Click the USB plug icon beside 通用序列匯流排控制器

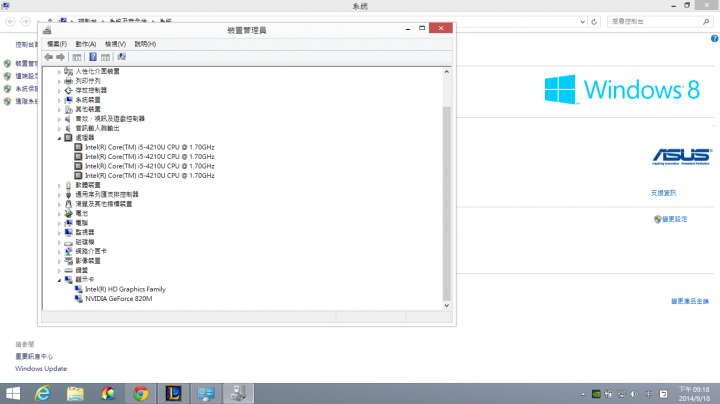click(x=68, y=195)
